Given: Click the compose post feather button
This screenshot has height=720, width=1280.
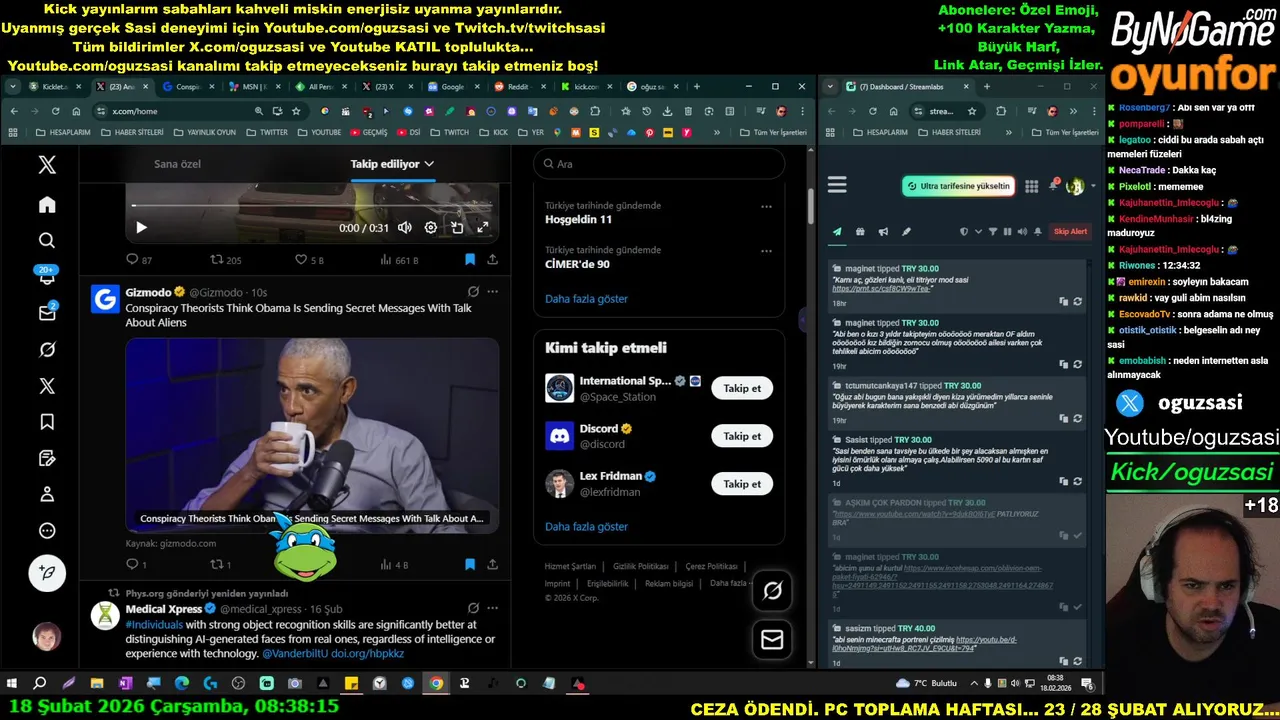Looking at the screenshot, I should point(47,573).
